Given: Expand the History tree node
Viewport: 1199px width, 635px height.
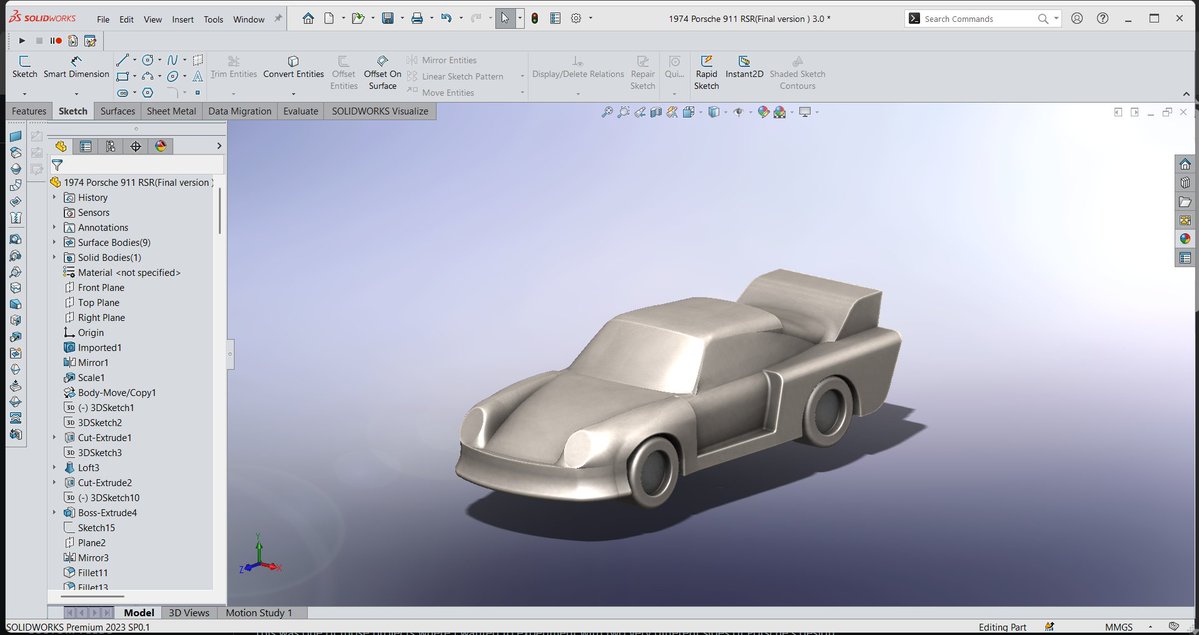Looking at the screenshot, I should coord(54,197).
